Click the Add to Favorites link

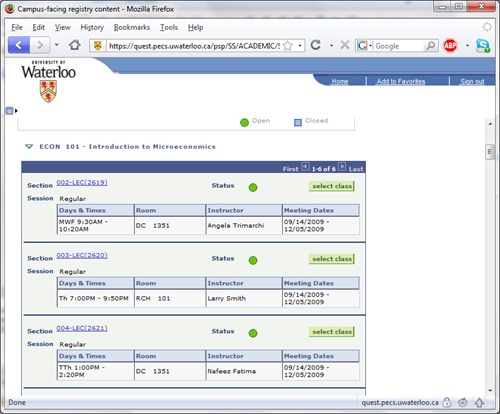(401, 81)
